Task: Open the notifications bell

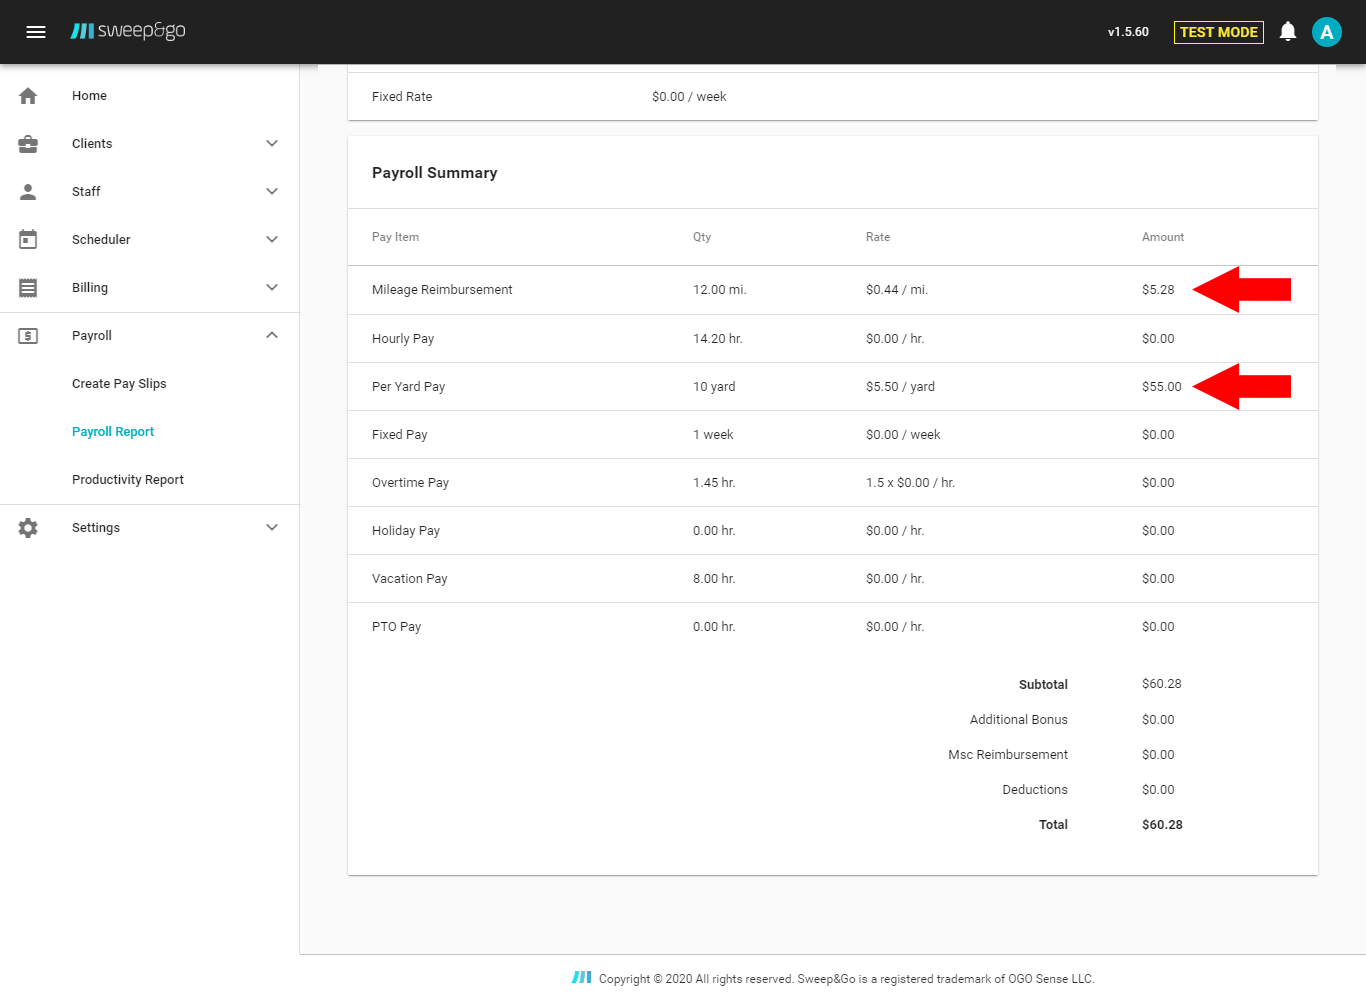Action: click(x=1288, y=32)
